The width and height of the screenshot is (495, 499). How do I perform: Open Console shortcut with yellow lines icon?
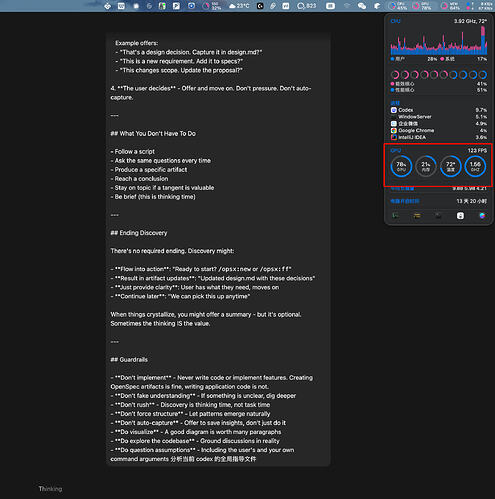coord(417,216)
